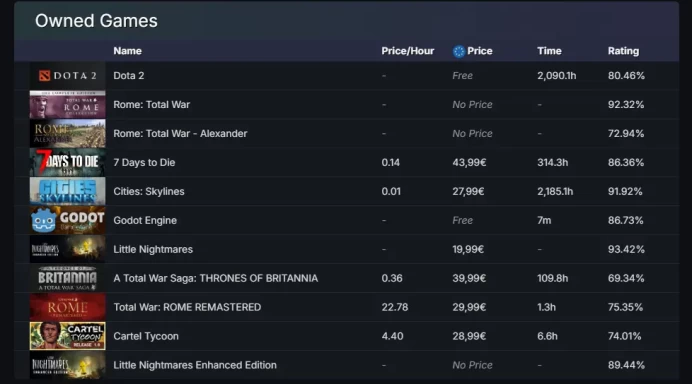
Task: Open the Godot Engine thumbnail
Action: pos(68,220)
